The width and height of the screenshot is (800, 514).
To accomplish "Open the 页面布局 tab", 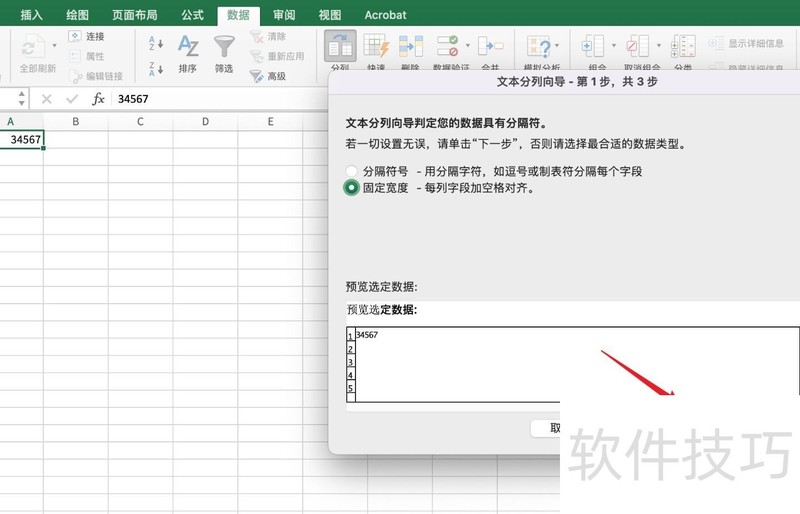I will tap(135, 15).
